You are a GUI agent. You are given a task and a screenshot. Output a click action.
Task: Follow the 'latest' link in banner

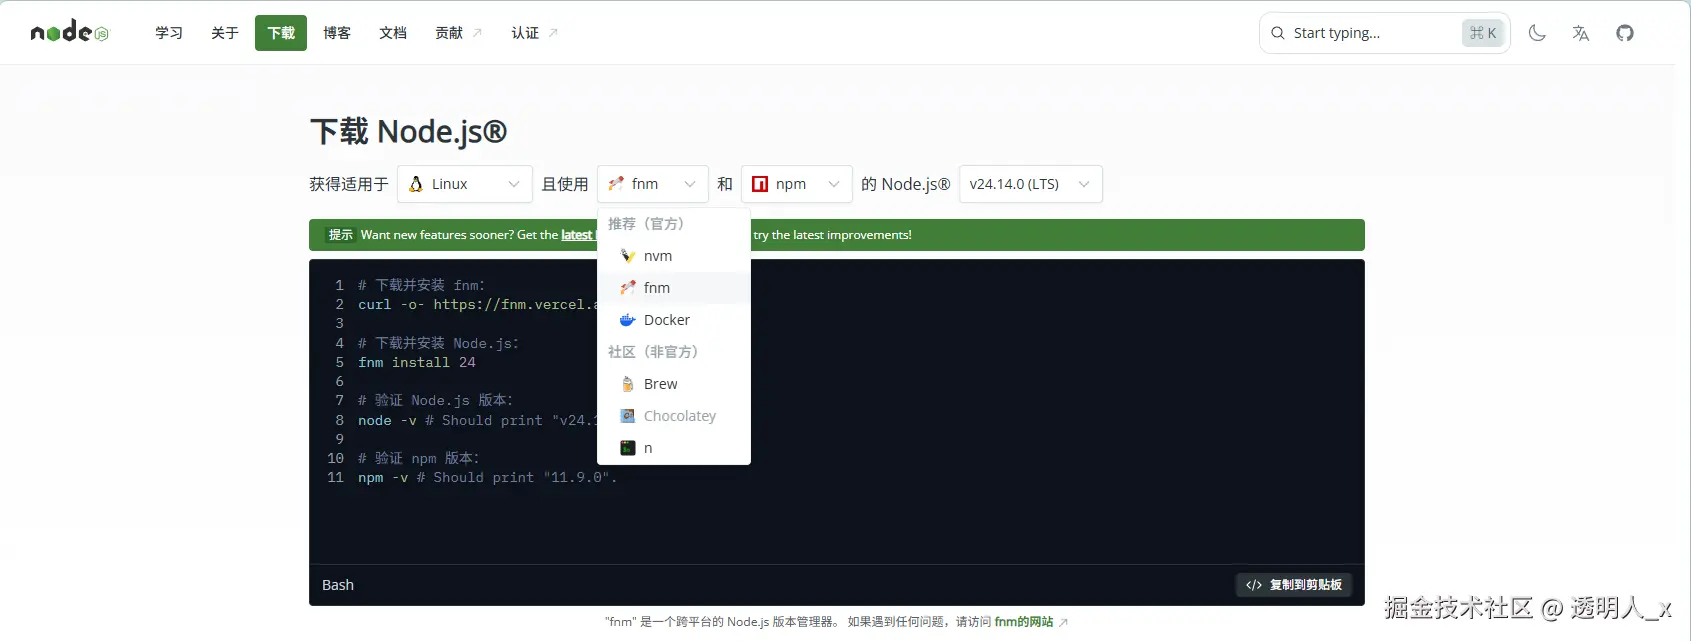pos(577,235)
